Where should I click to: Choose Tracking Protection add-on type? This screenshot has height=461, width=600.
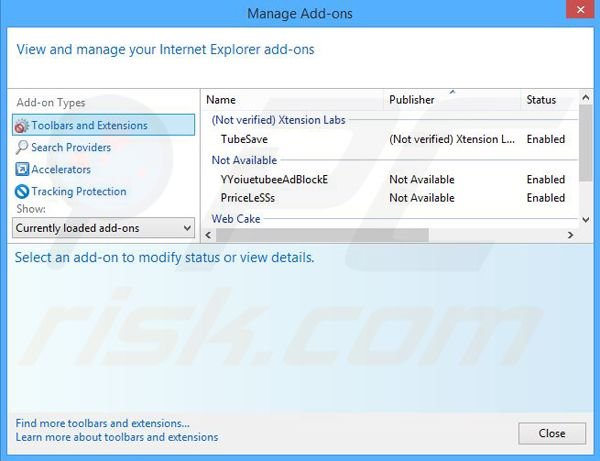click(x=78, y=191)
